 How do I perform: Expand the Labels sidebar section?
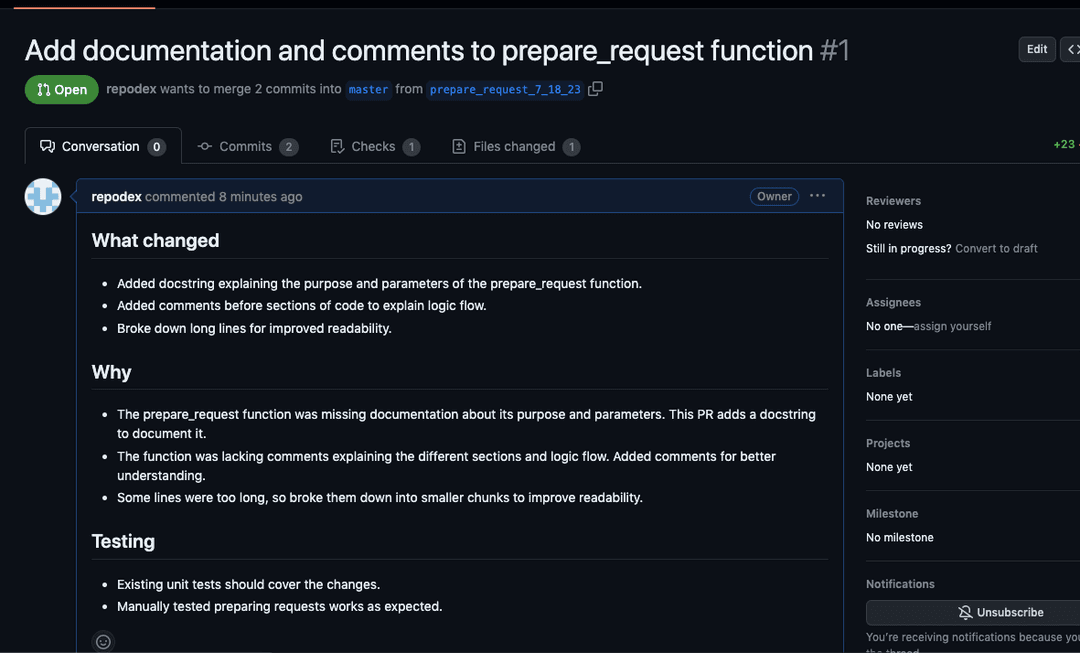(883, 373)
